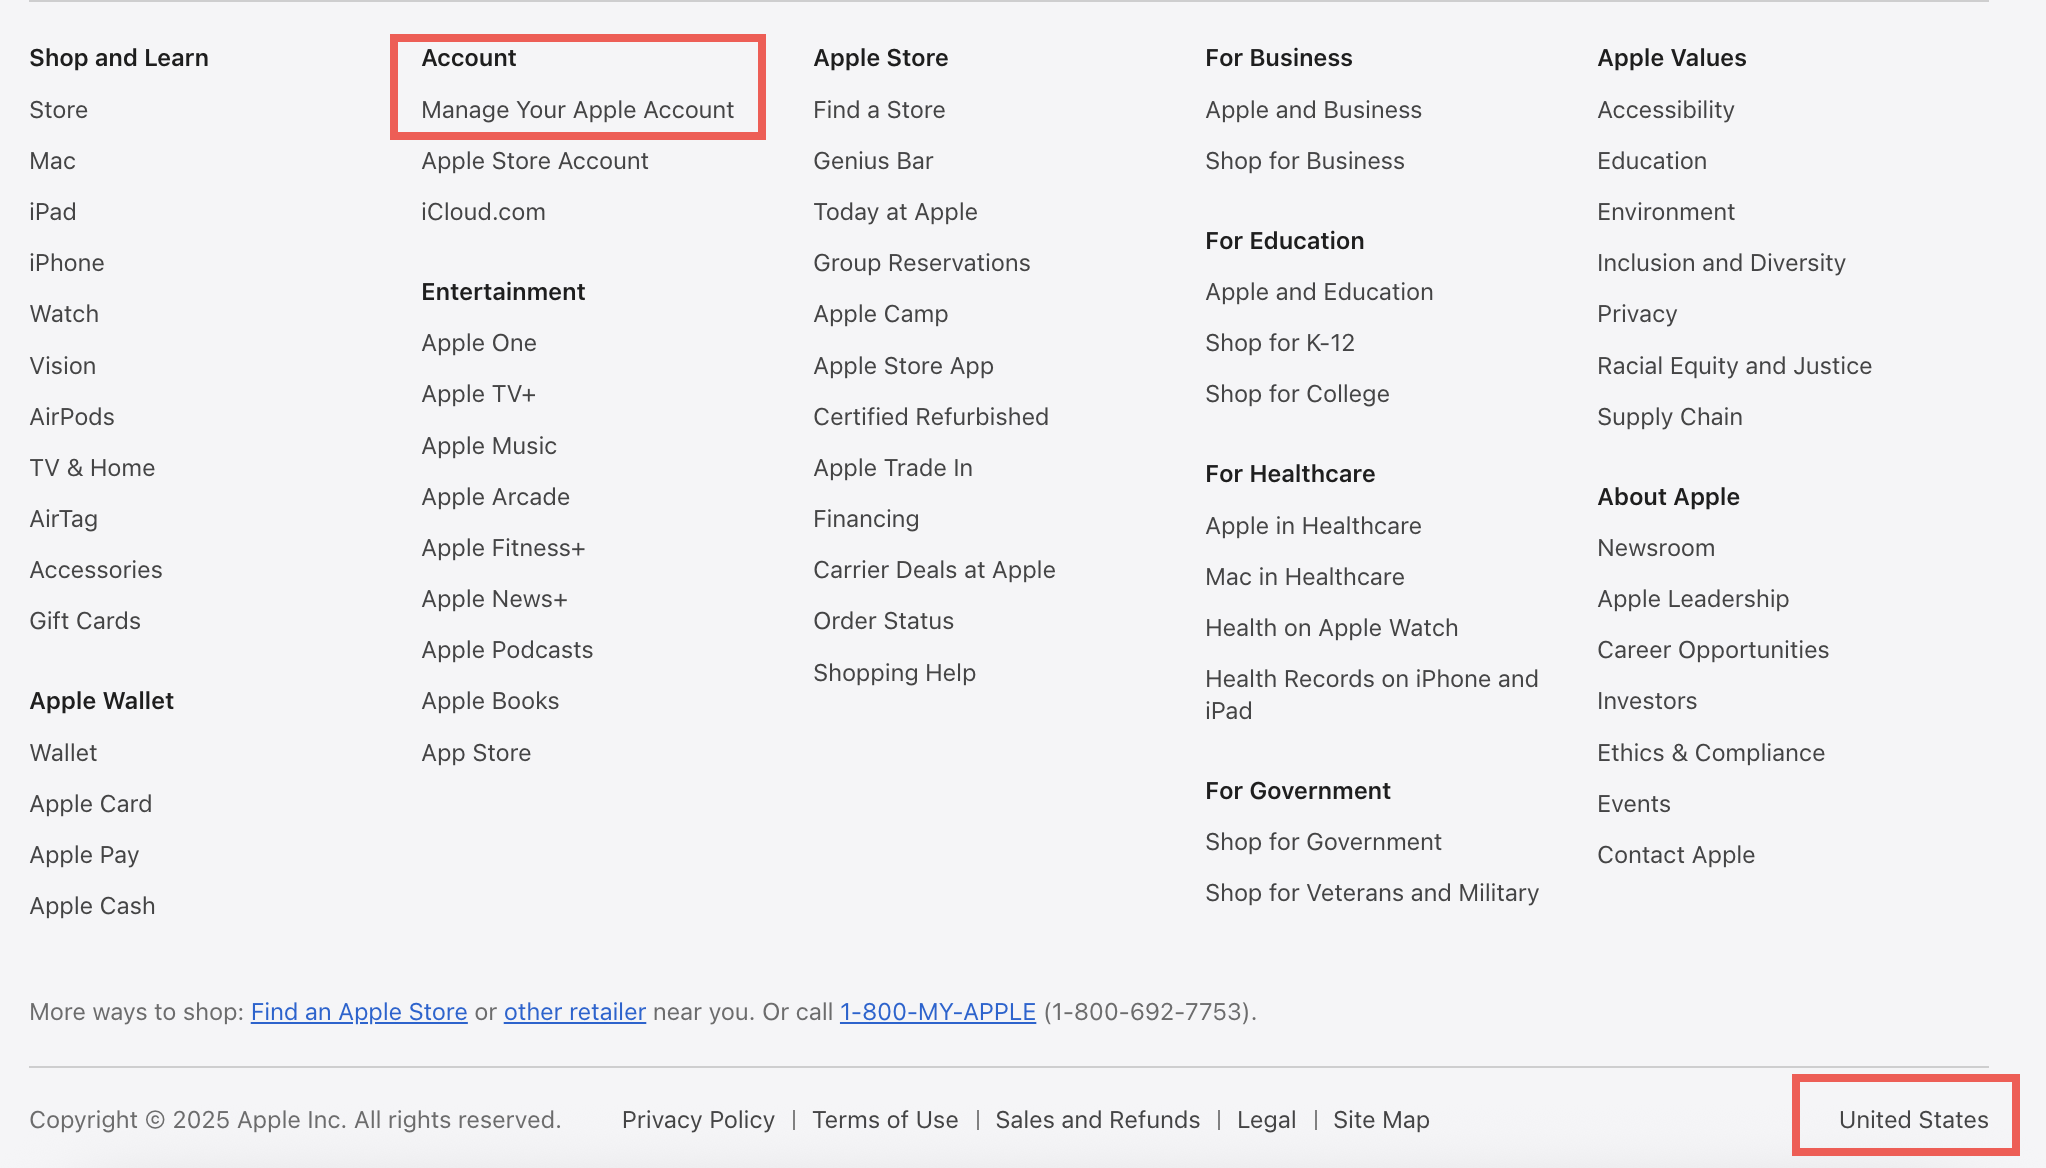Go to Health on Apple Watch
Screen dimensions: 2046x1168
coord(1331,628)
